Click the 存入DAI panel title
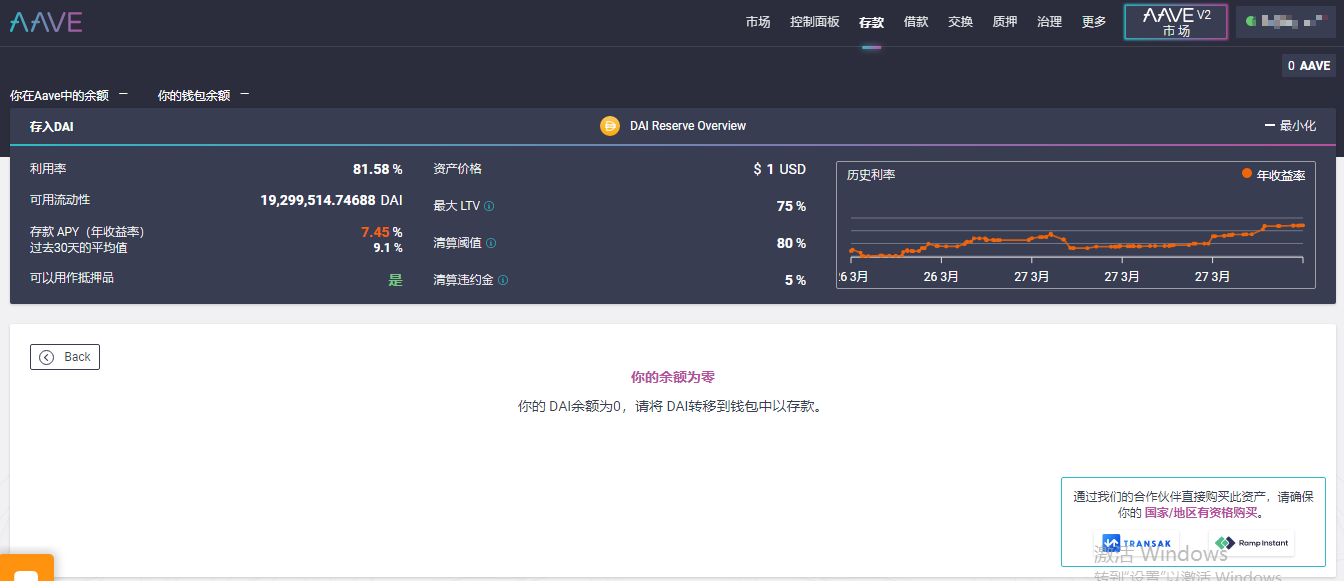 [x=52, y=127]
